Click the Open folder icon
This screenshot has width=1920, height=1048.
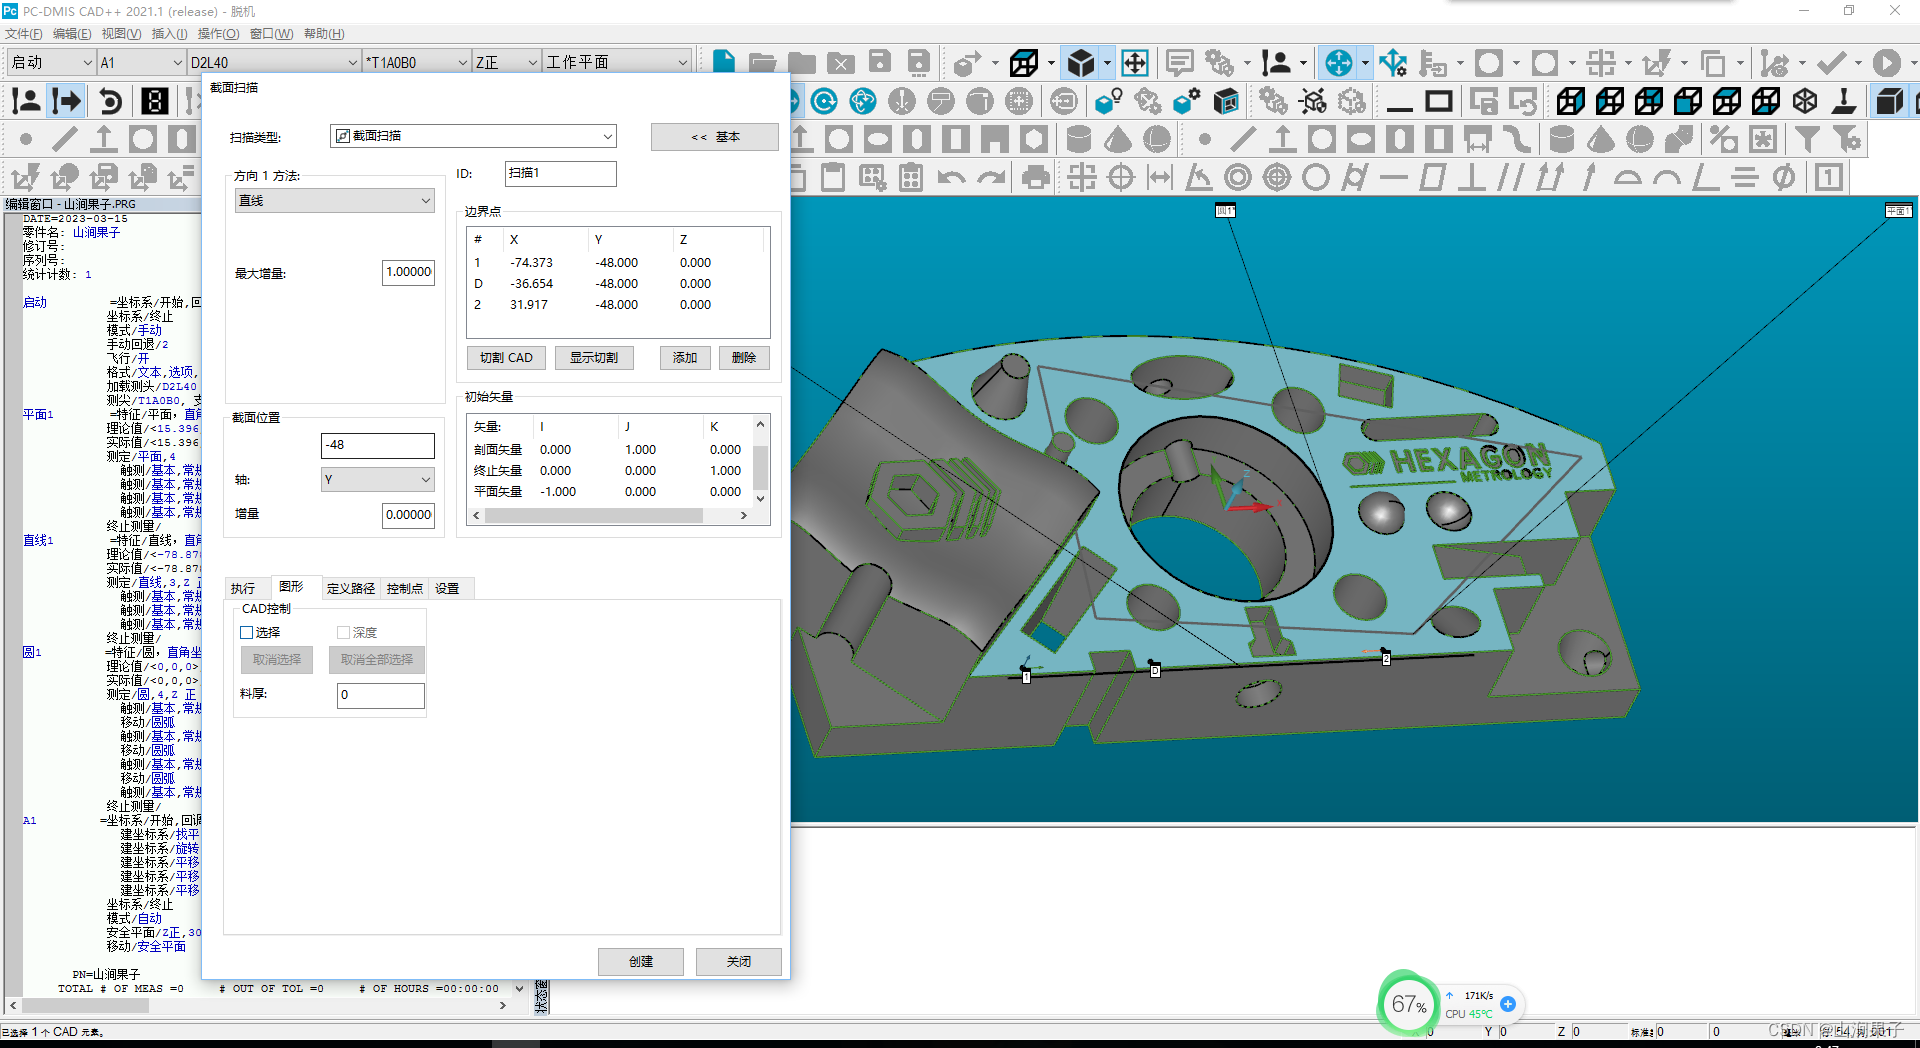[x=763, y=62]
